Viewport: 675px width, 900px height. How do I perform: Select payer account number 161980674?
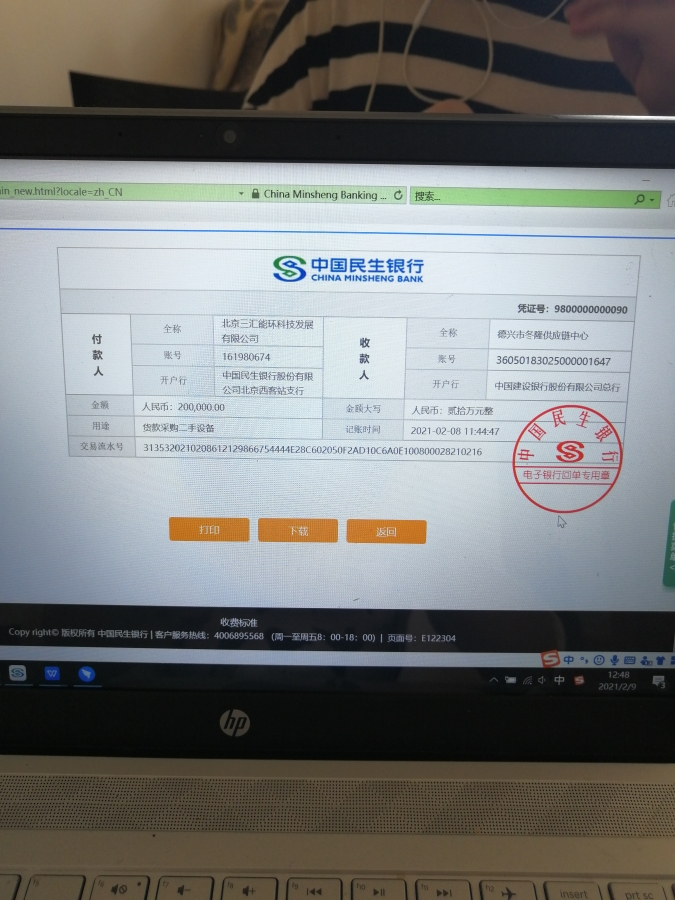(246, 357)
